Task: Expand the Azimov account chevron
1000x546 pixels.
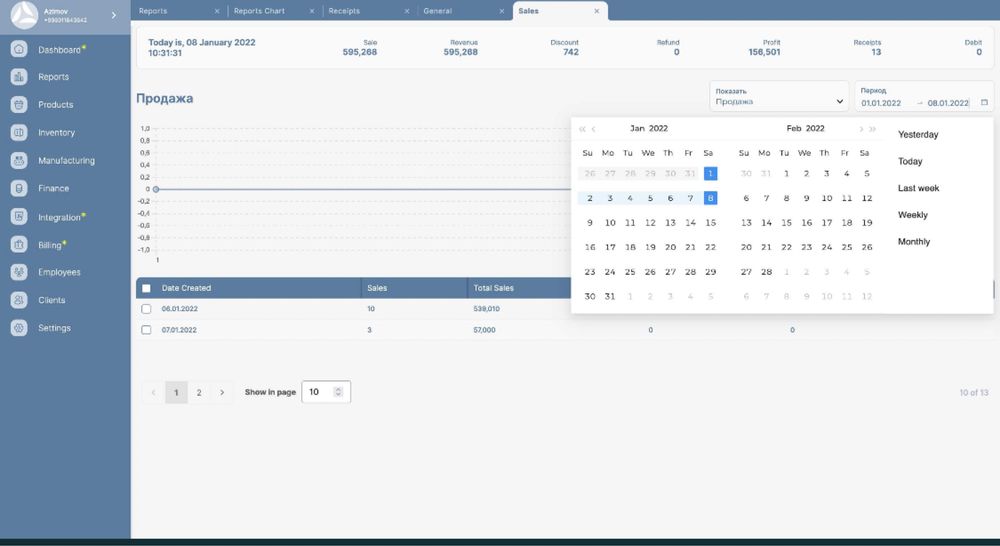Action: click(x=114, y=15)
